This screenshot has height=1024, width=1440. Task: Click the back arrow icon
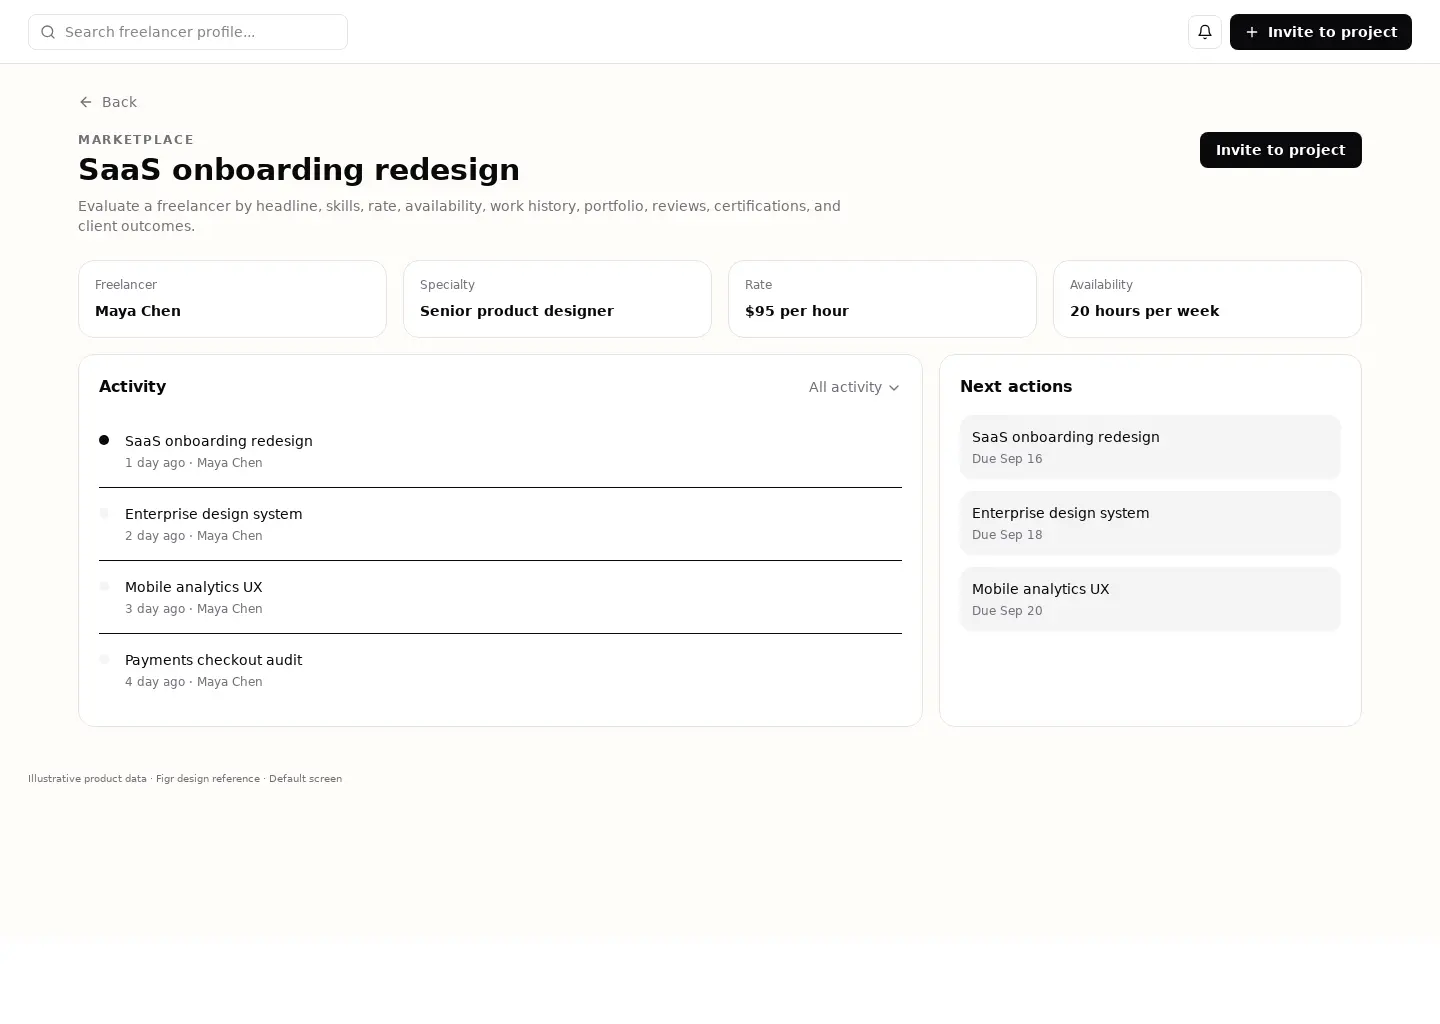tap(86, 102)
